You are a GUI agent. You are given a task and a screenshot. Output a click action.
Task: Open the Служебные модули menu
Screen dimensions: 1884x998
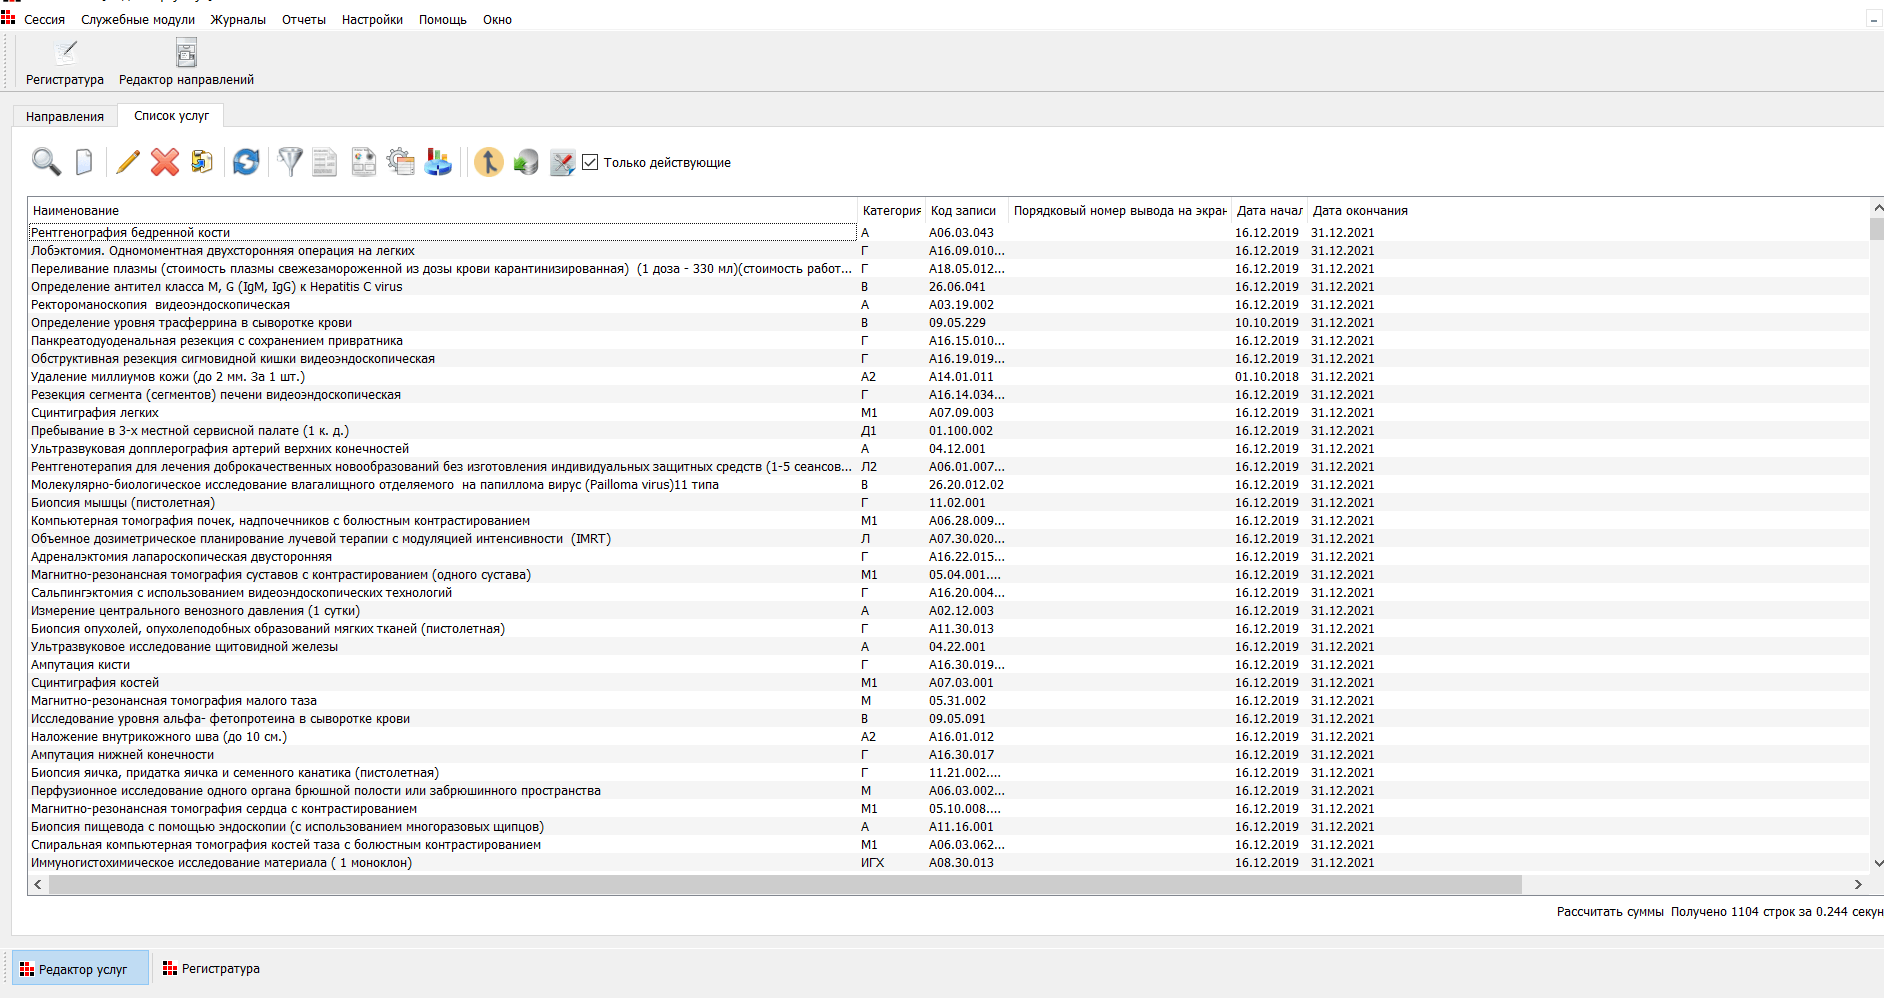pyautogui.click(x=138, y=20)
